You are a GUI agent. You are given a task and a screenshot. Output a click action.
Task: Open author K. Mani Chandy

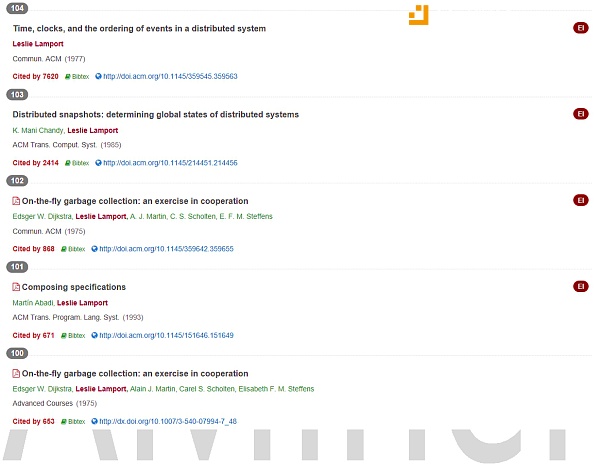[x=38, y=131]
